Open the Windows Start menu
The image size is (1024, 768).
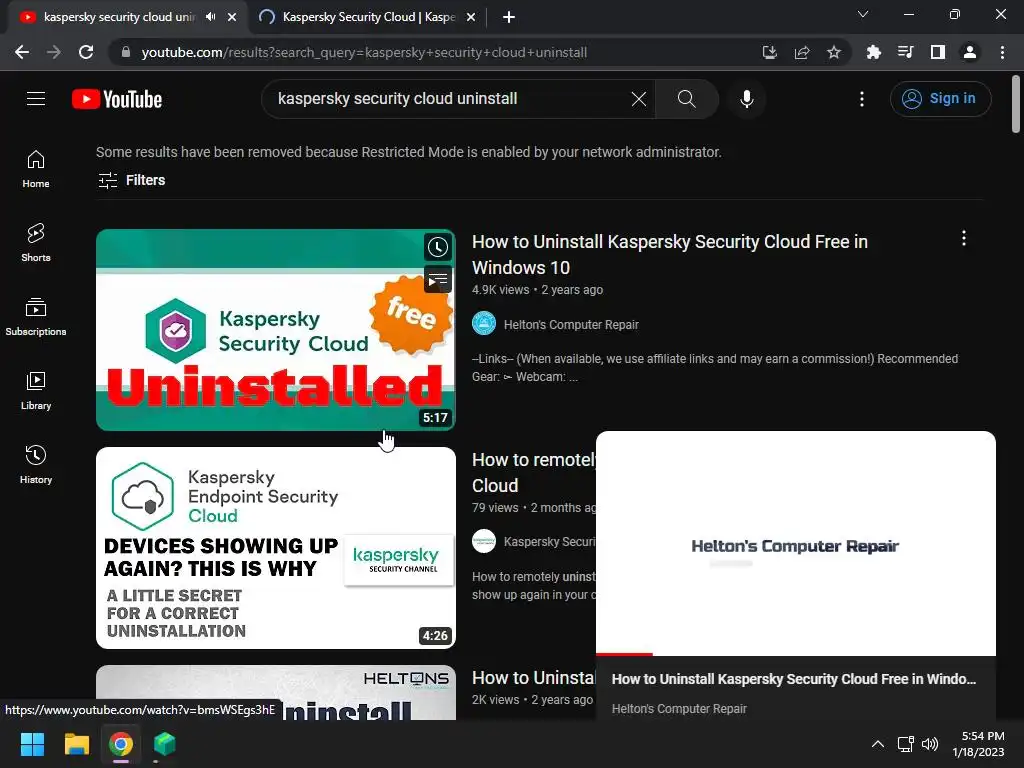pos(32,744)
